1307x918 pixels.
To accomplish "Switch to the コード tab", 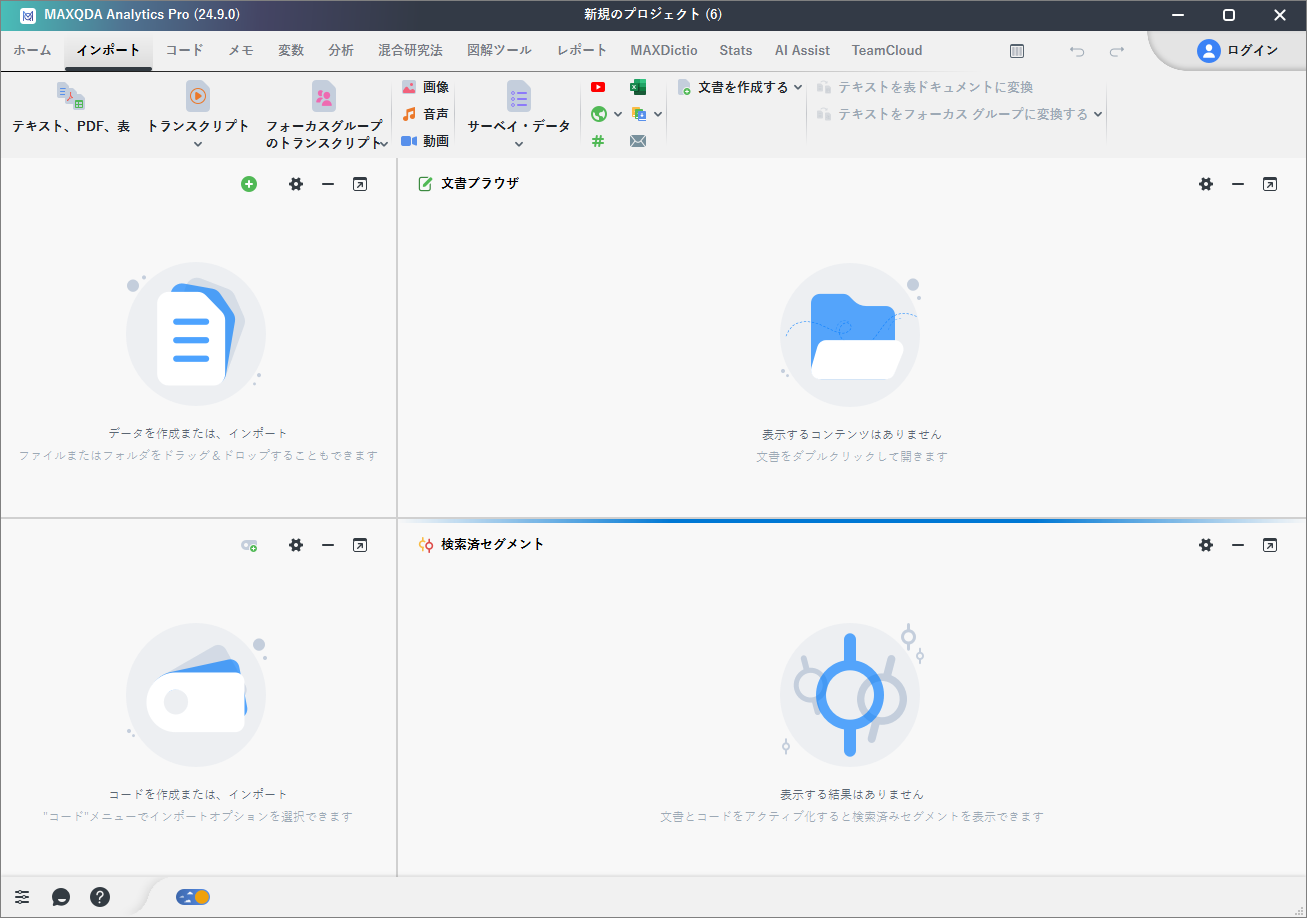I will (x=184, y=50).
